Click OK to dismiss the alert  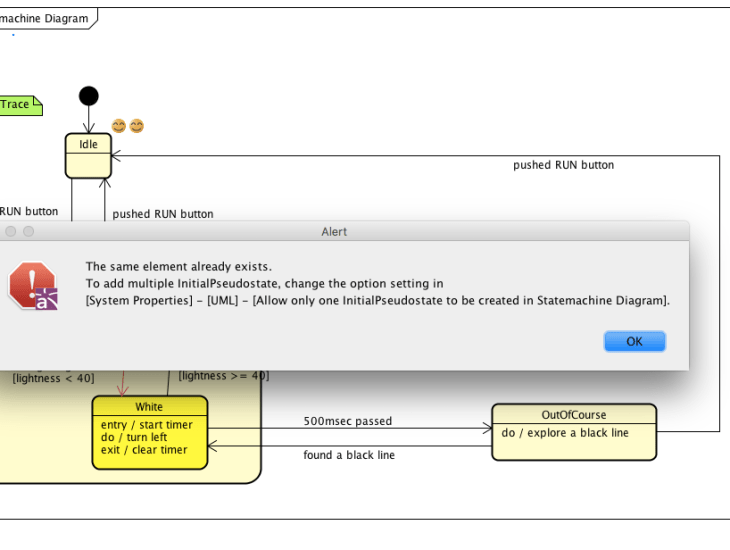634,341
